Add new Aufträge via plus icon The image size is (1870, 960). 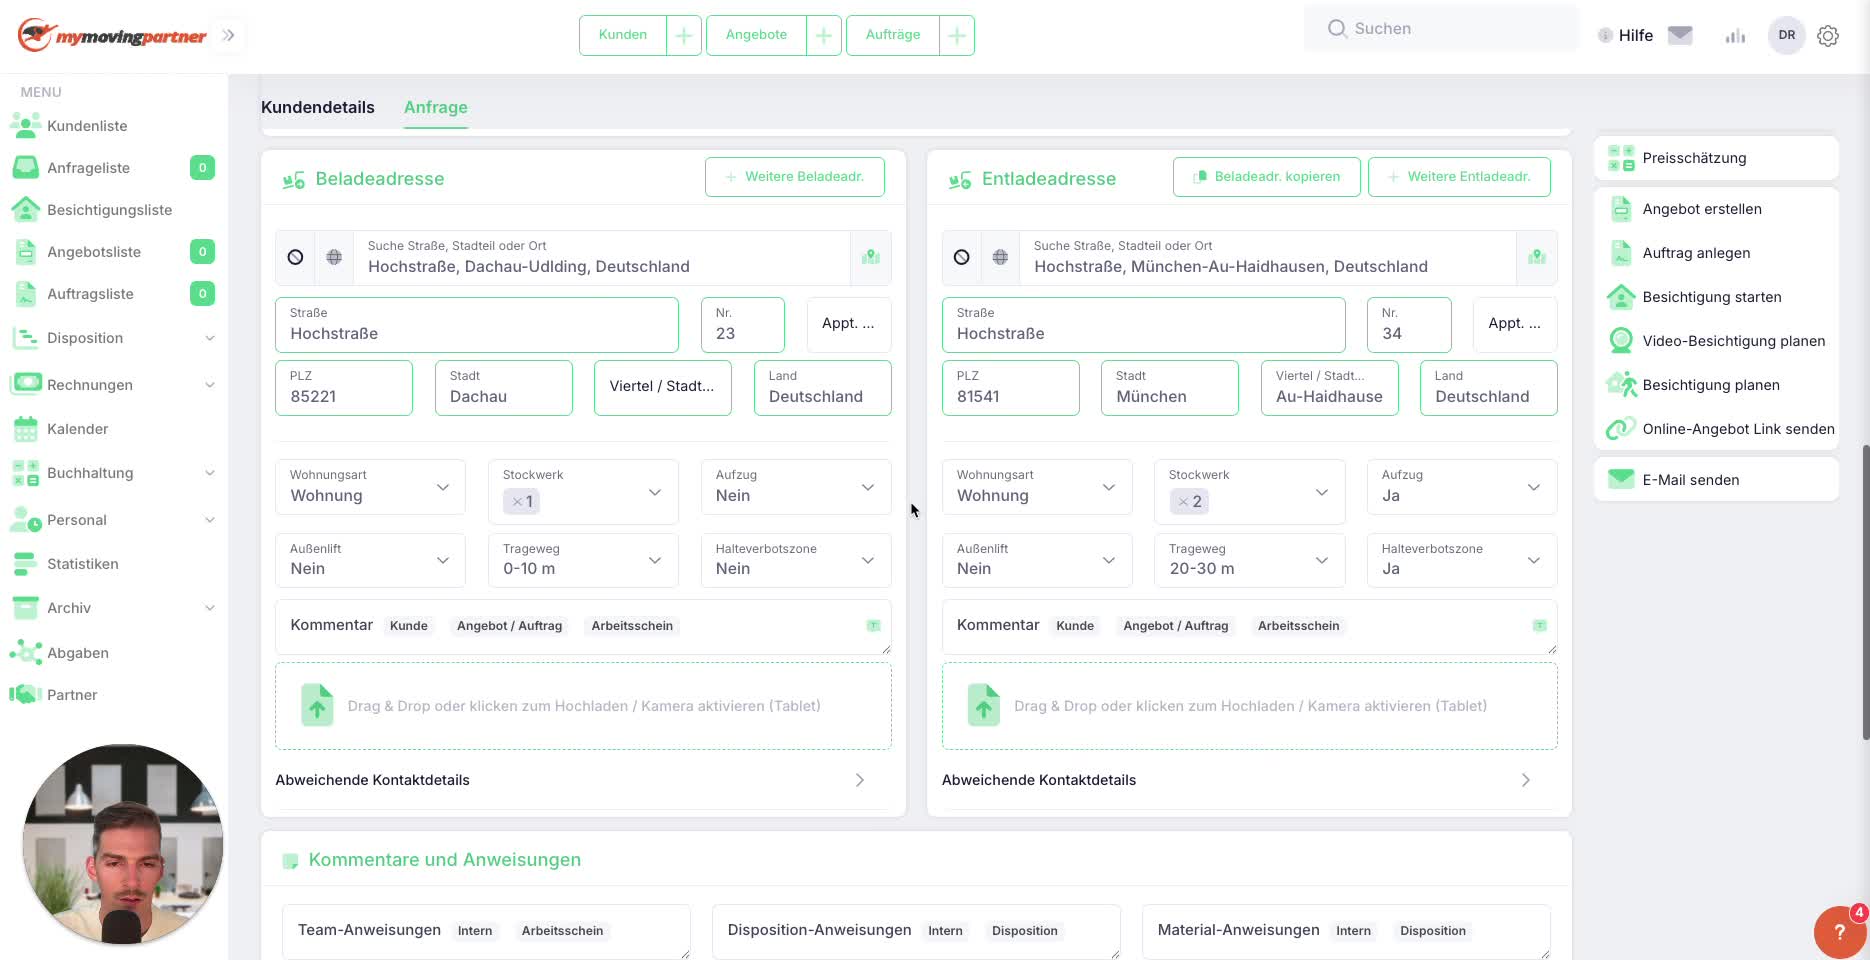point(957,35)
